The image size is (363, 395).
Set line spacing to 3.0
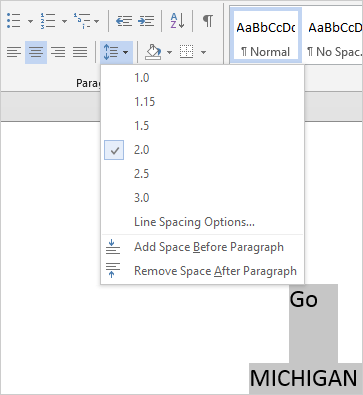click(202, 198)
